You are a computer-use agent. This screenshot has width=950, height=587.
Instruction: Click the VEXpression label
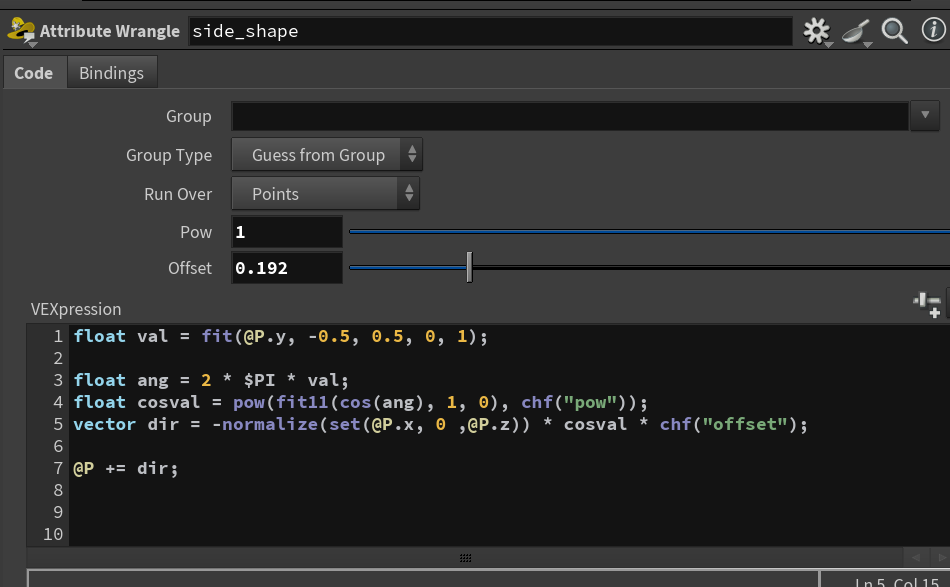[x=76, y=309]
